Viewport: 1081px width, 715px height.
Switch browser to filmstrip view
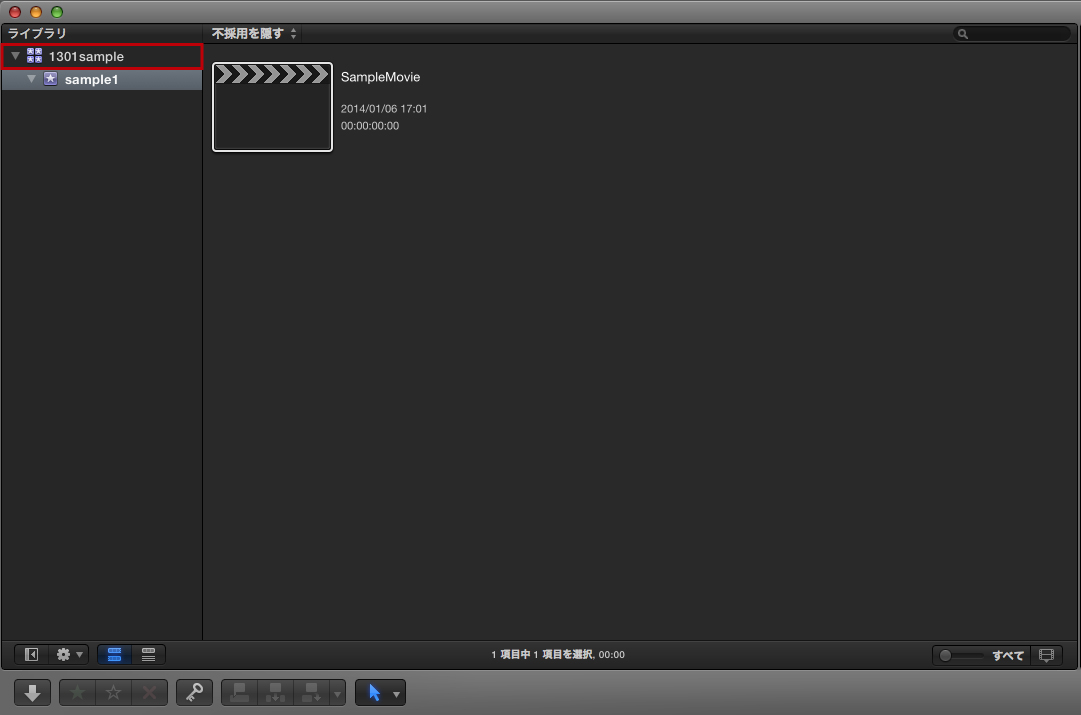(x=114, y=655)
